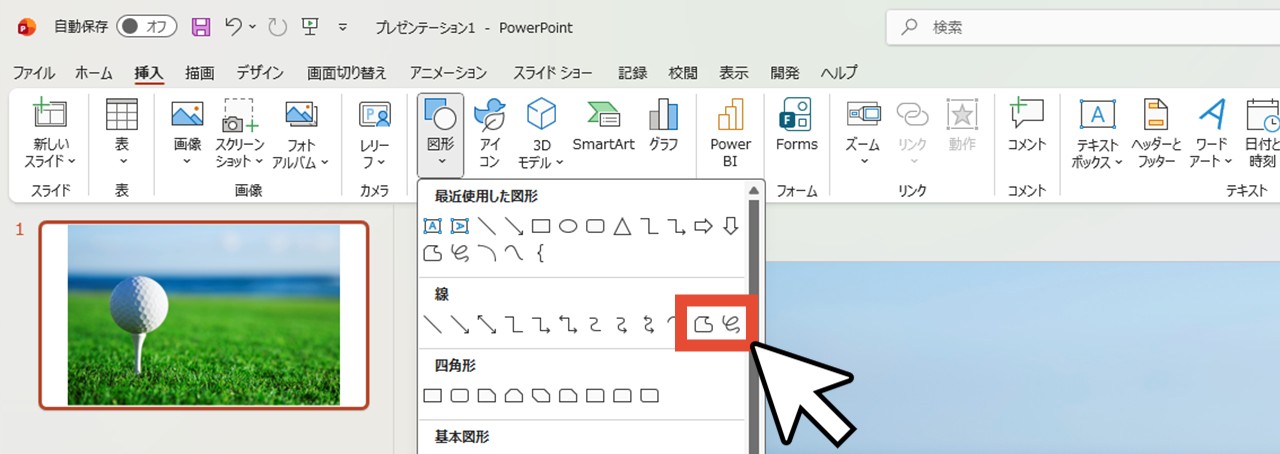Choose the diagonal snipped corner rectangle in 四角形

[x=541, y=395]
